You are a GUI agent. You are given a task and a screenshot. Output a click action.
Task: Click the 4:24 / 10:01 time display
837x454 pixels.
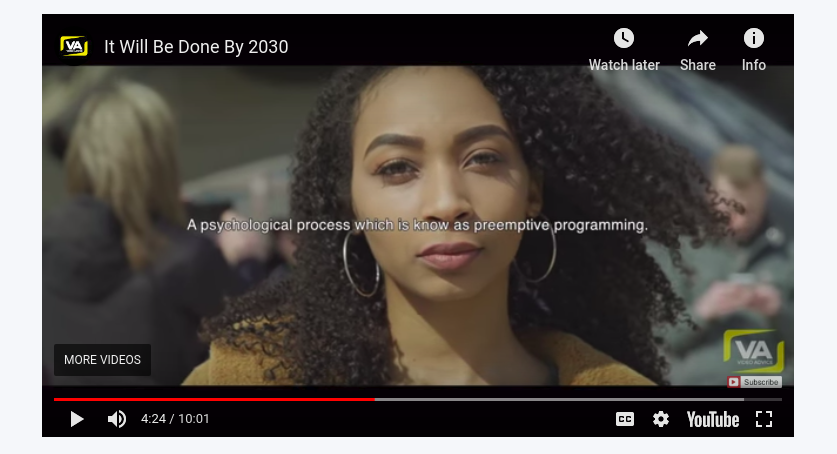[175, 419]
